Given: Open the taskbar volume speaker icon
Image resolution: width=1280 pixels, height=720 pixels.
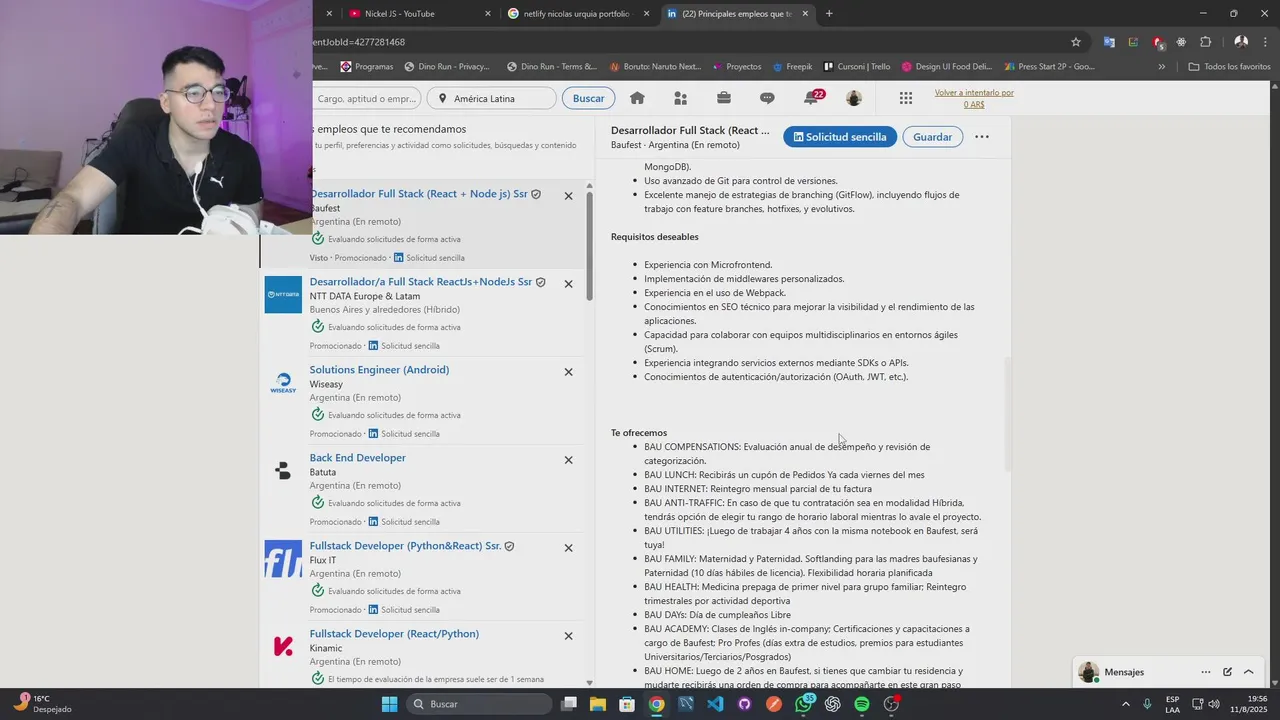Looking at the screenshot, I should coord(1214,704).
